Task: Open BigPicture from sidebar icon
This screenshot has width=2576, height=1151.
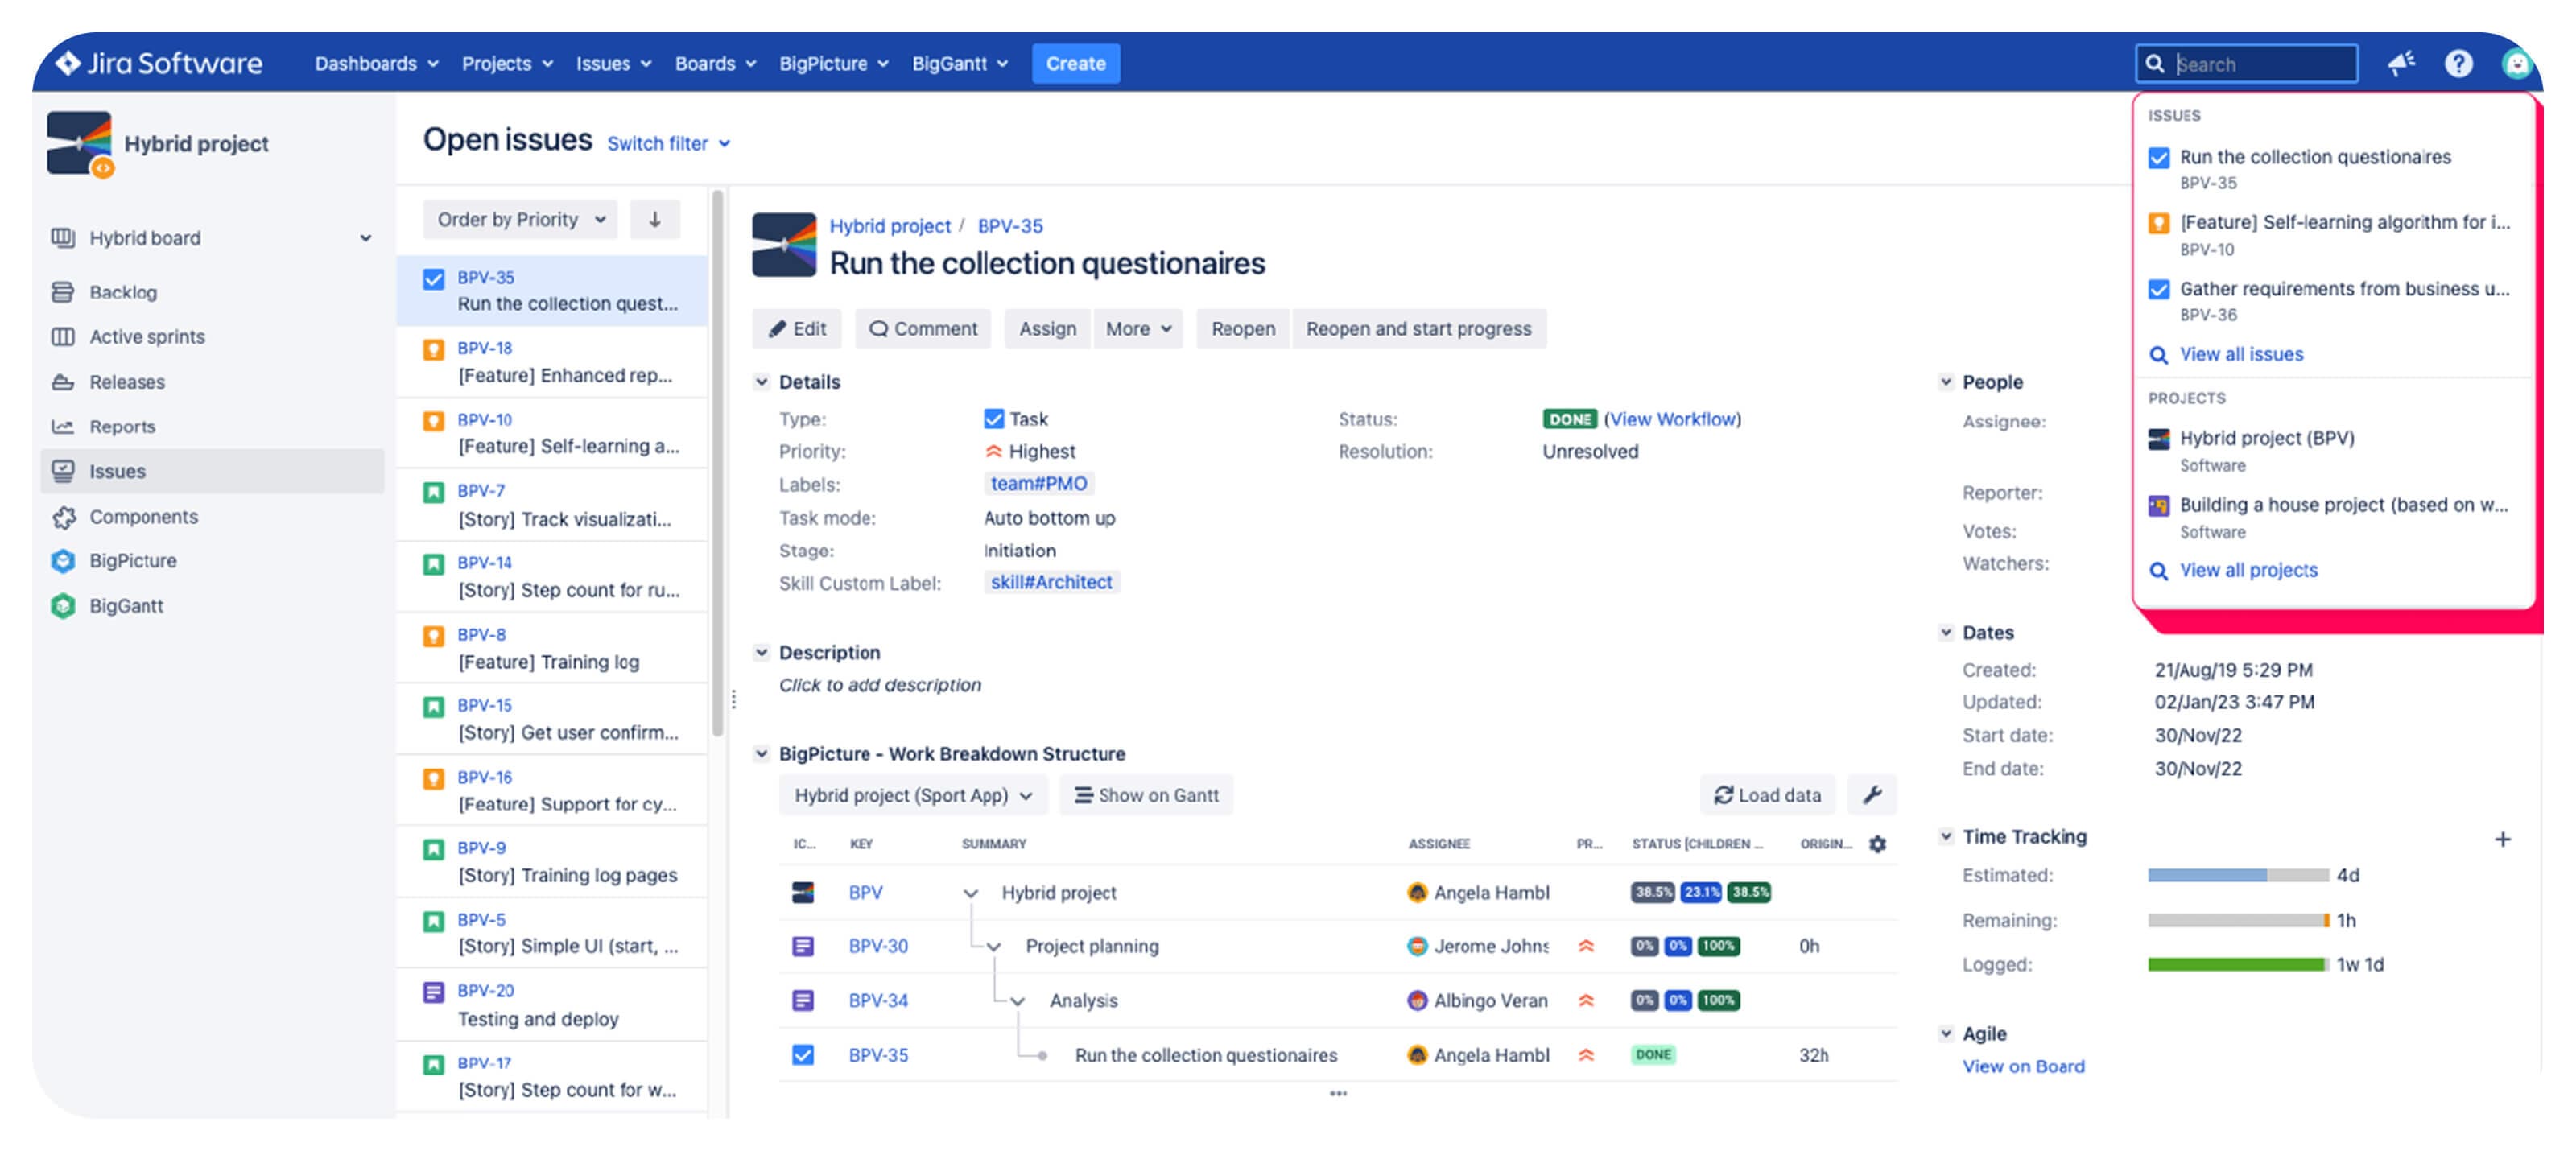Action: 63,561
